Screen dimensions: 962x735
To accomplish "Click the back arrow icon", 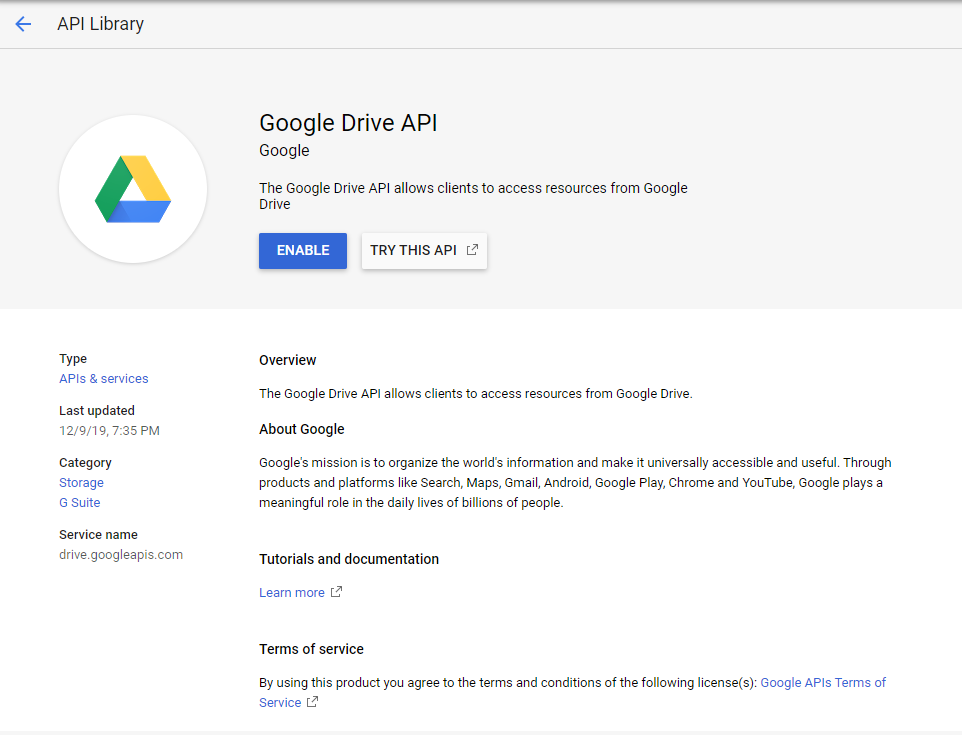I will click(x=23, y=24).
